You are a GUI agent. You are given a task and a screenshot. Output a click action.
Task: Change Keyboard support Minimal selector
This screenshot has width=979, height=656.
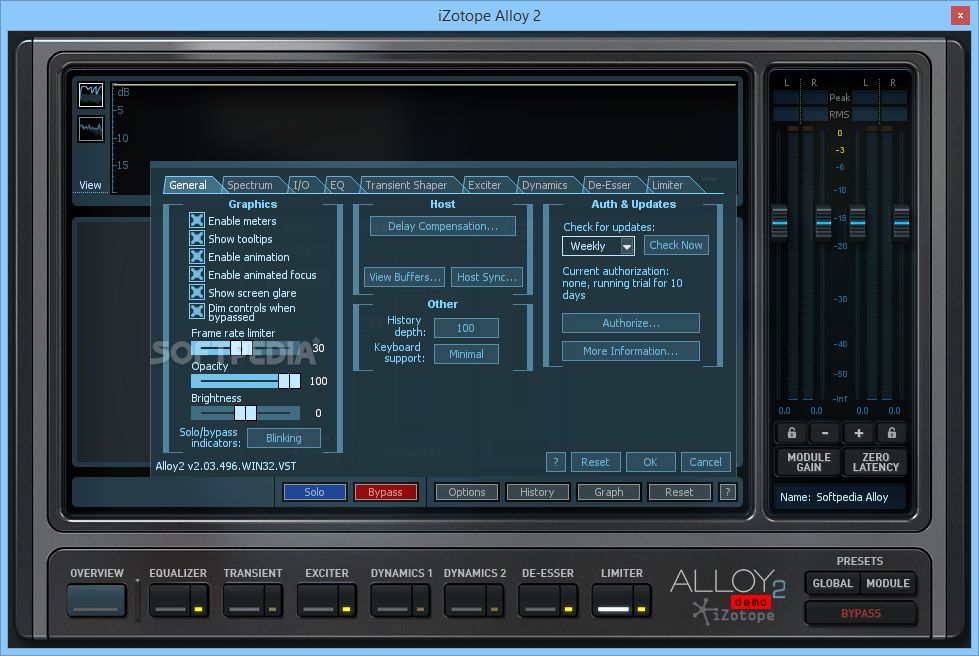pos(466,354)
